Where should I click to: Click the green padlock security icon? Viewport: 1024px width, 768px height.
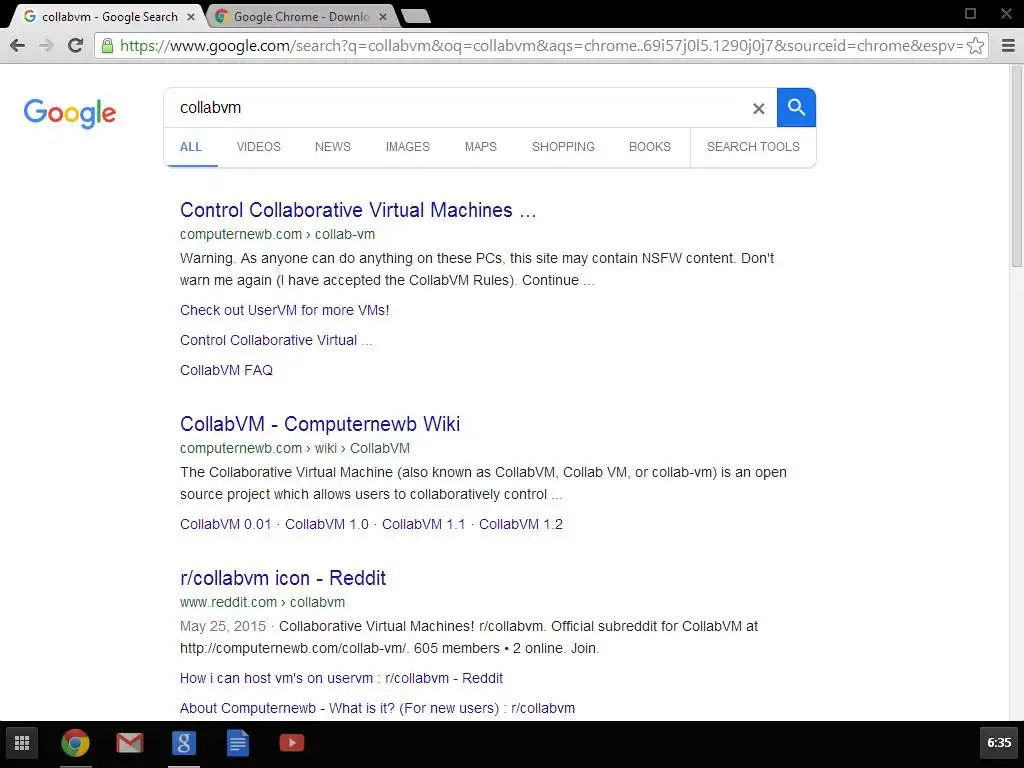107,45
